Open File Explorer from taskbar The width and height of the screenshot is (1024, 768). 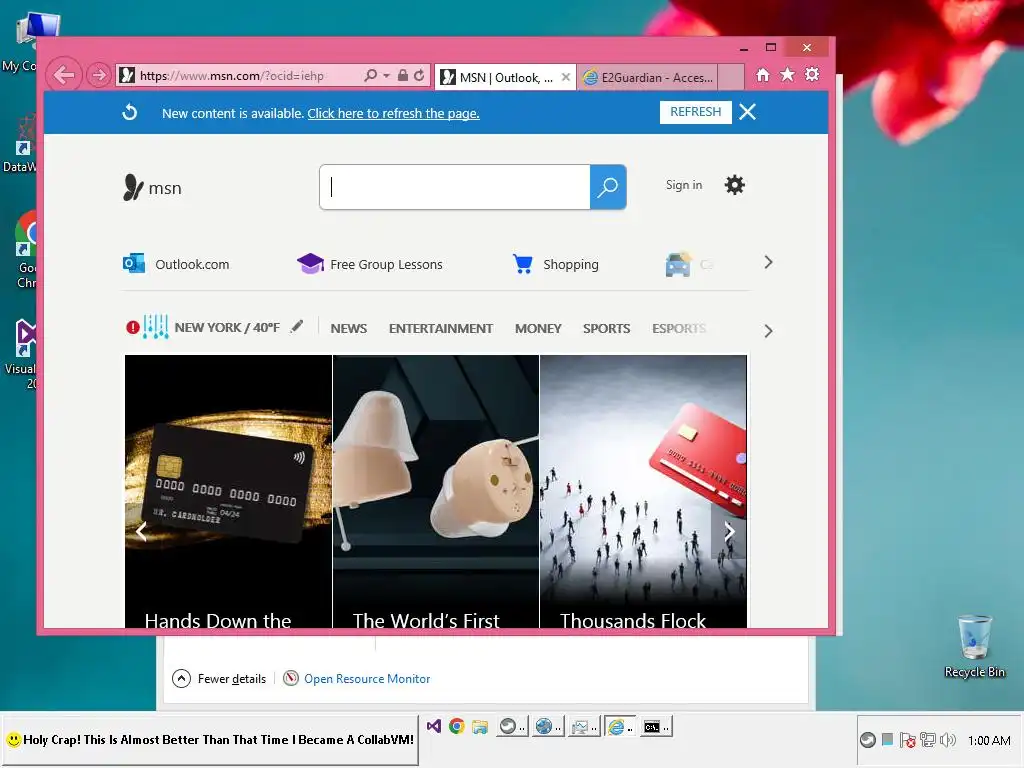coord(480,726)
